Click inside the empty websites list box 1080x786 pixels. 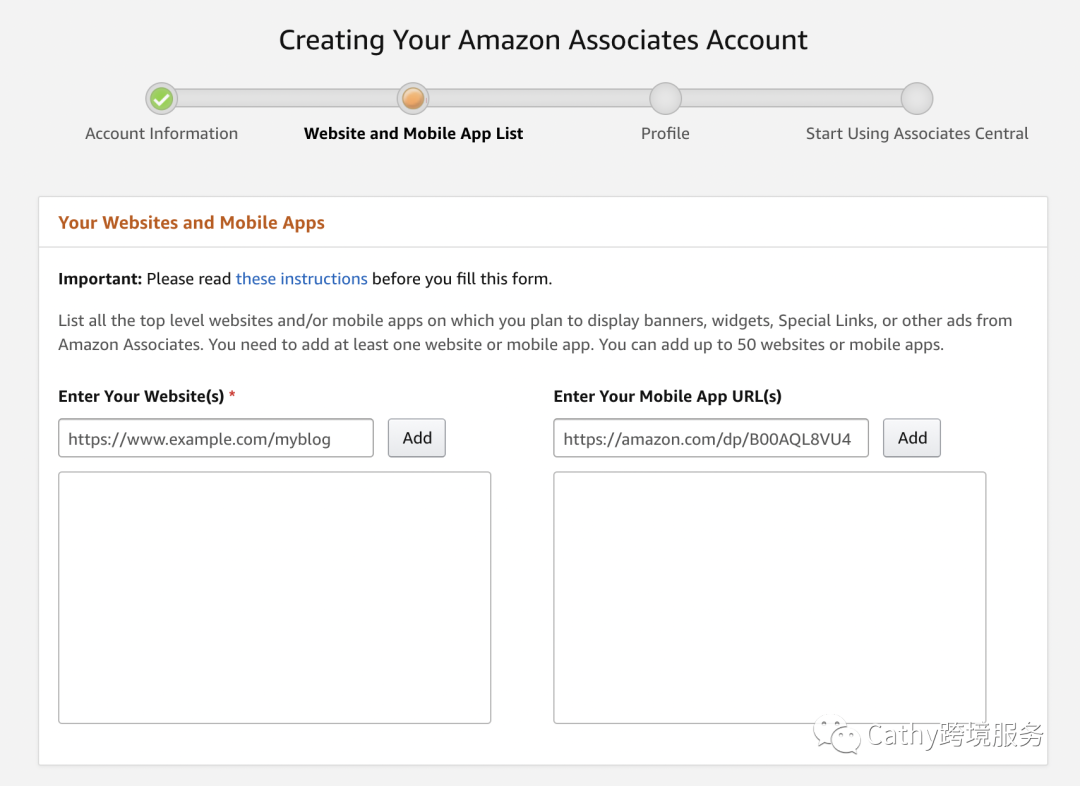pos(275,597)
